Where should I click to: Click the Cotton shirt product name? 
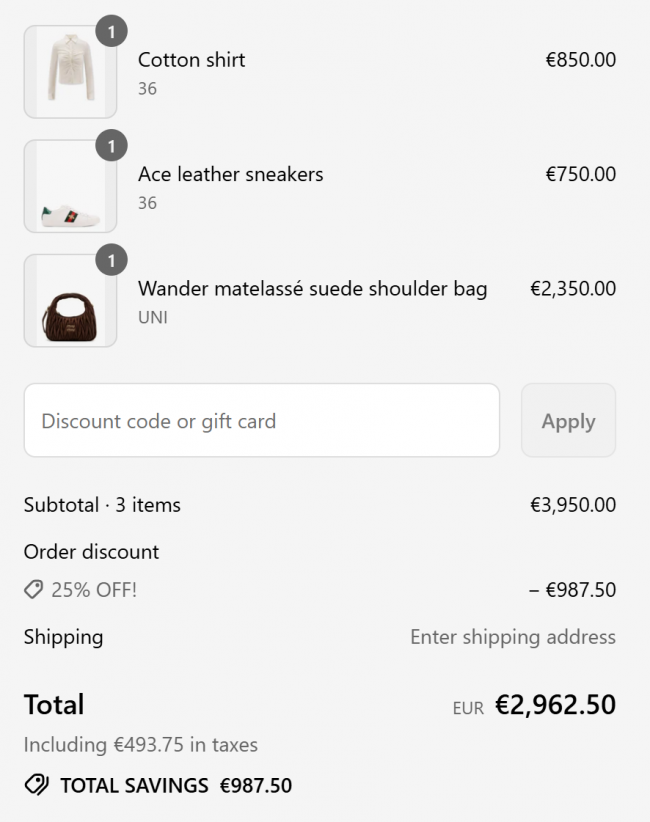tap(191, 60)
